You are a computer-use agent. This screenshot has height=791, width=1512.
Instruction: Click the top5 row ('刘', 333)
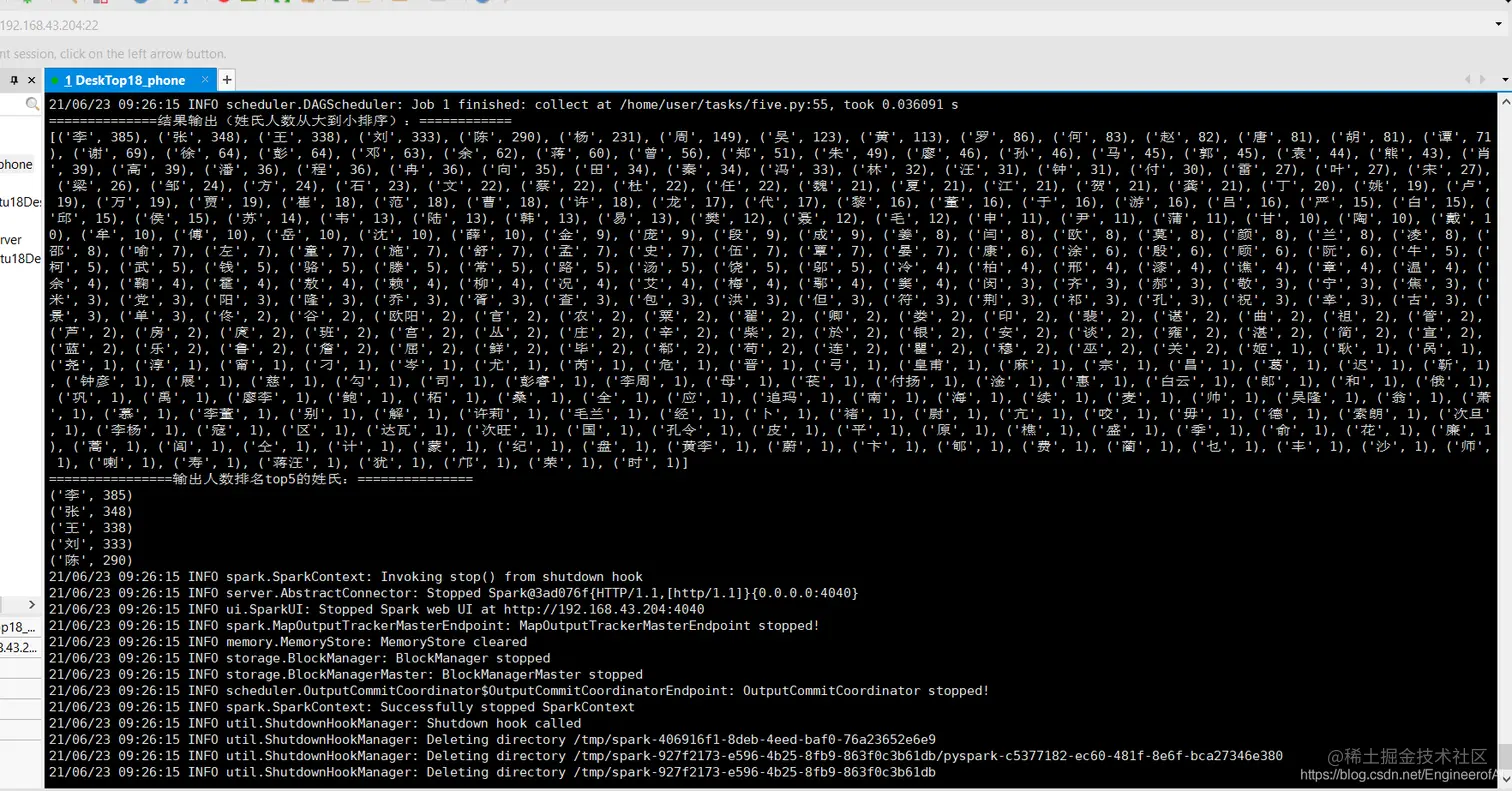[x=90, y=544]
